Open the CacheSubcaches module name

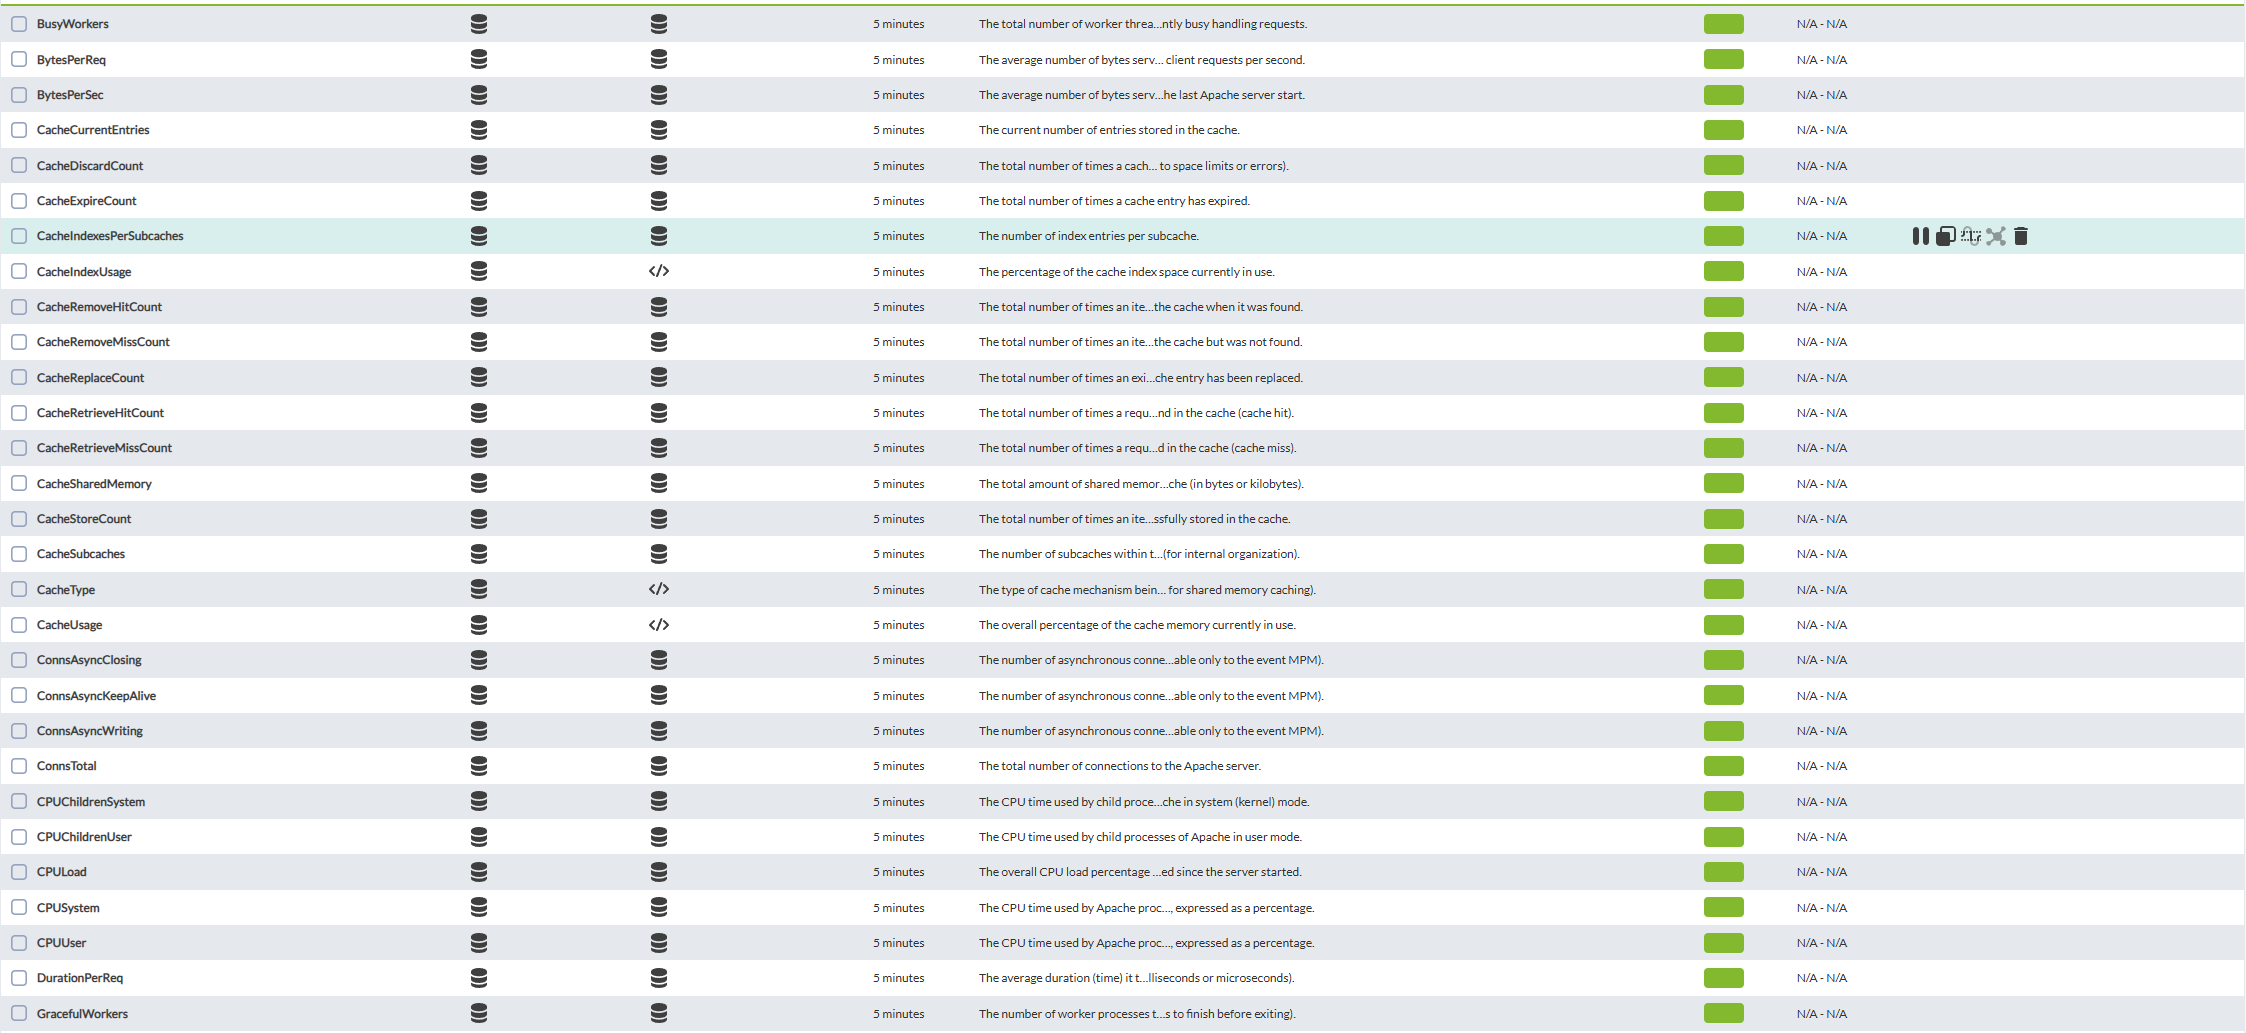(x=81, y=554)
